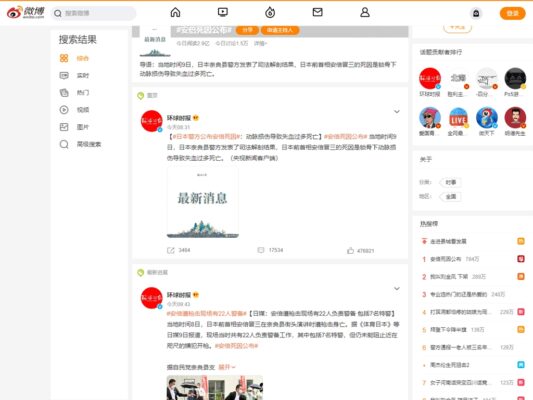The image size is (533, 400).
Task: Open the blue parrot avatar in ranking
Action: (x=487, y=118)
